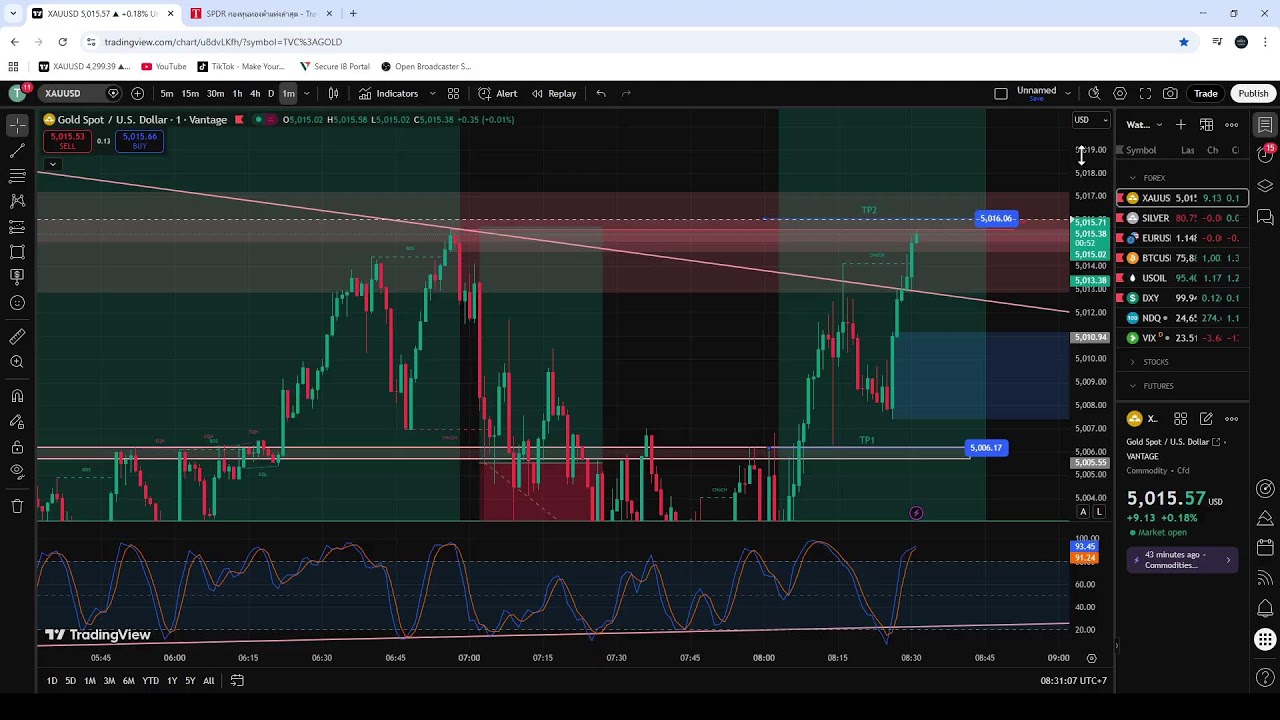The width and height of the screenshot is (1280, 720).
Task: Open the watchlist more options menu
Action: point(1232,125)
